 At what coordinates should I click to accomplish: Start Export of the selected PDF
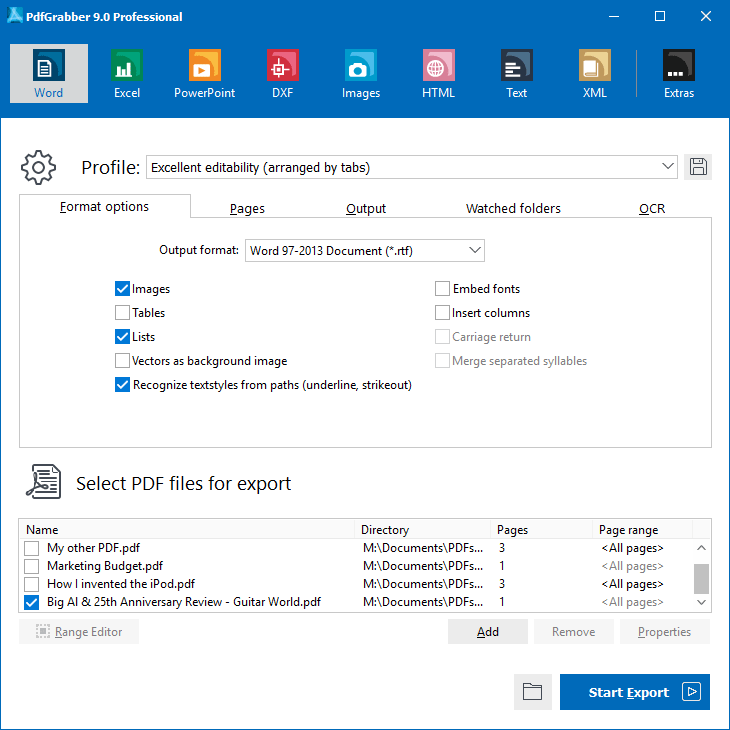[635, 692]
